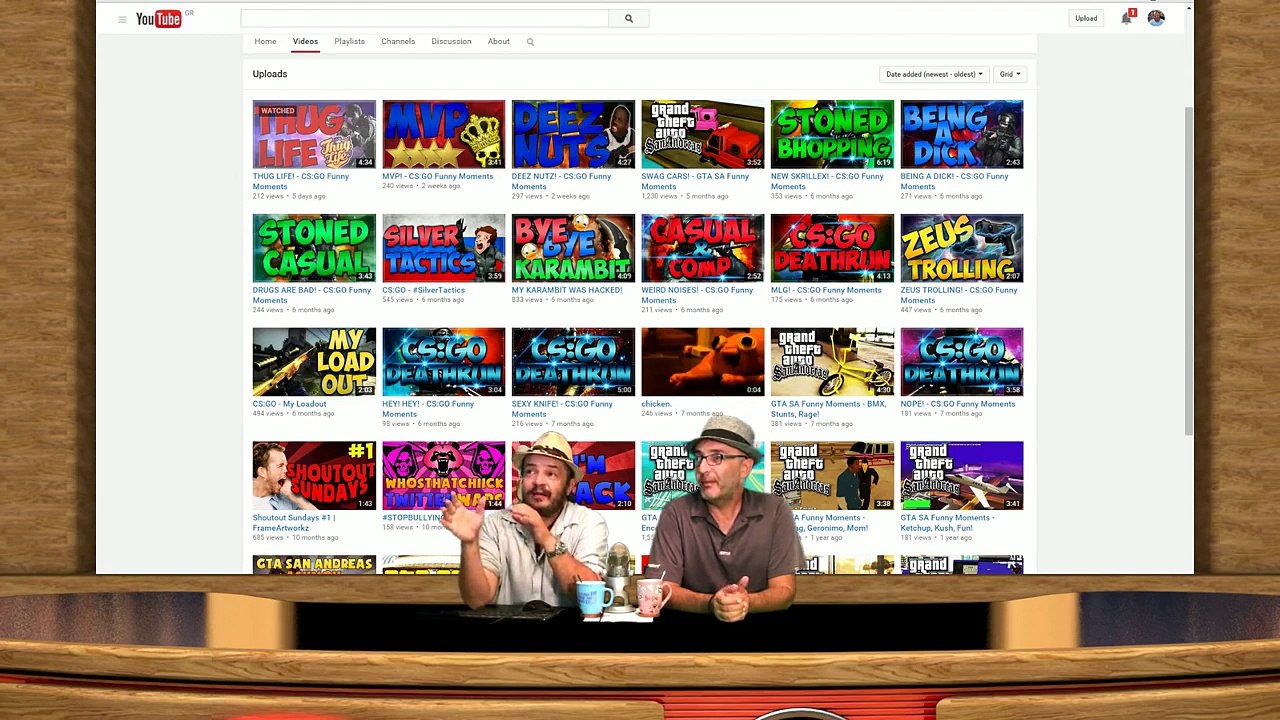This screenshot has width=1280, height=720.
Task: Click the ZEUS TROLLING! video title
Action: pyautogui.click(x=959, y=295)
